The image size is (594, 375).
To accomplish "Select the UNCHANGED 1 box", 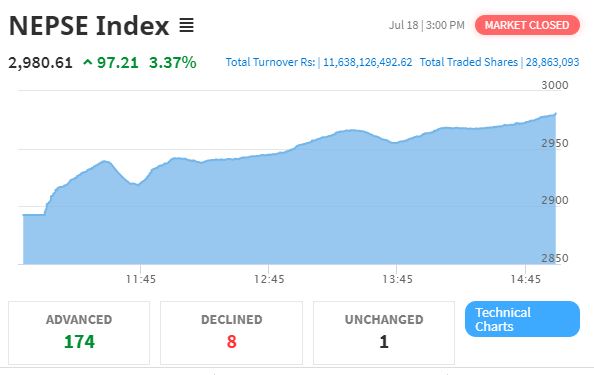I will [384, 333].
